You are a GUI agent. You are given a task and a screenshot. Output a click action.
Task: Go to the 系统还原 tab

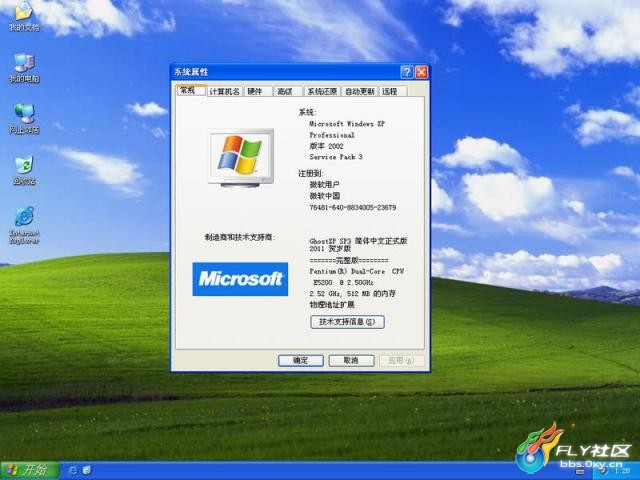[322, 91]
